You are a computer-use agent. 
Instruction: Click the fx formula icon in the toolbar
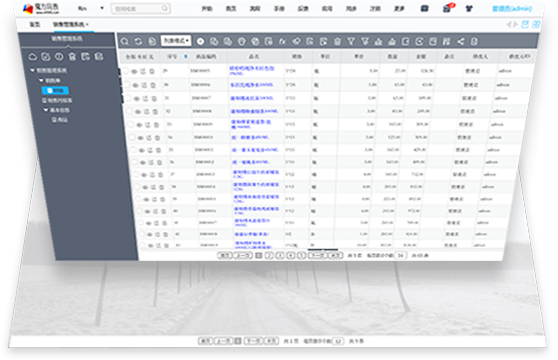[x=282, y=42]
